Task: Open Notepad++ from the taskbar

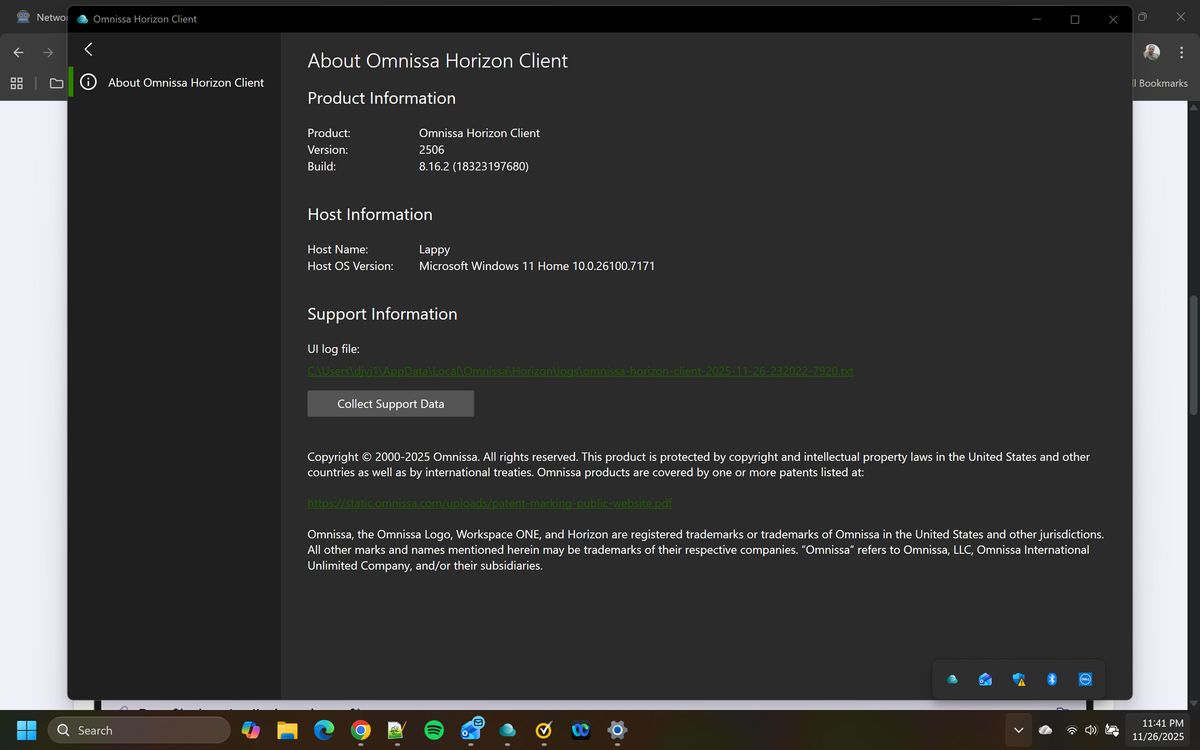Action: pos(397,730)
